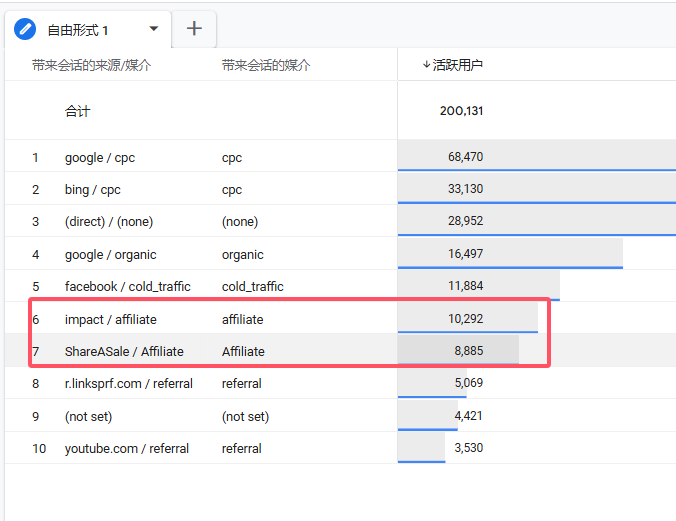Select (not set) source in row 9
Viewport: 676px width, 521px height.
click(x=88, y=417)
